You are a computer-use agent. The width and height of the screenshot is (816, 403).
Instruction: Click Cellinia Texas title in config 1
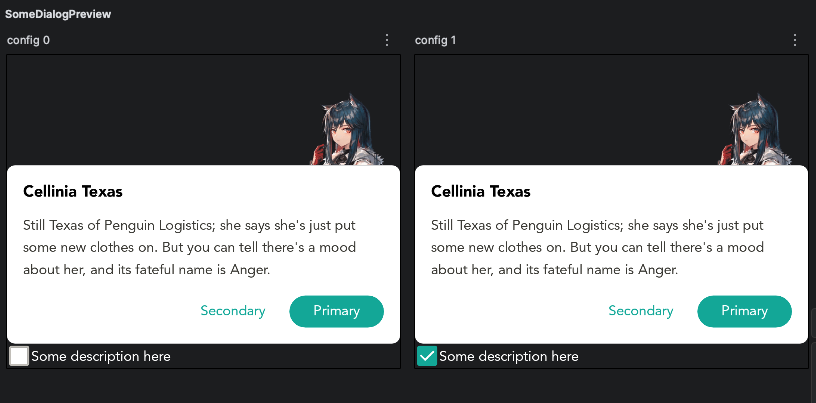[481, 191]
